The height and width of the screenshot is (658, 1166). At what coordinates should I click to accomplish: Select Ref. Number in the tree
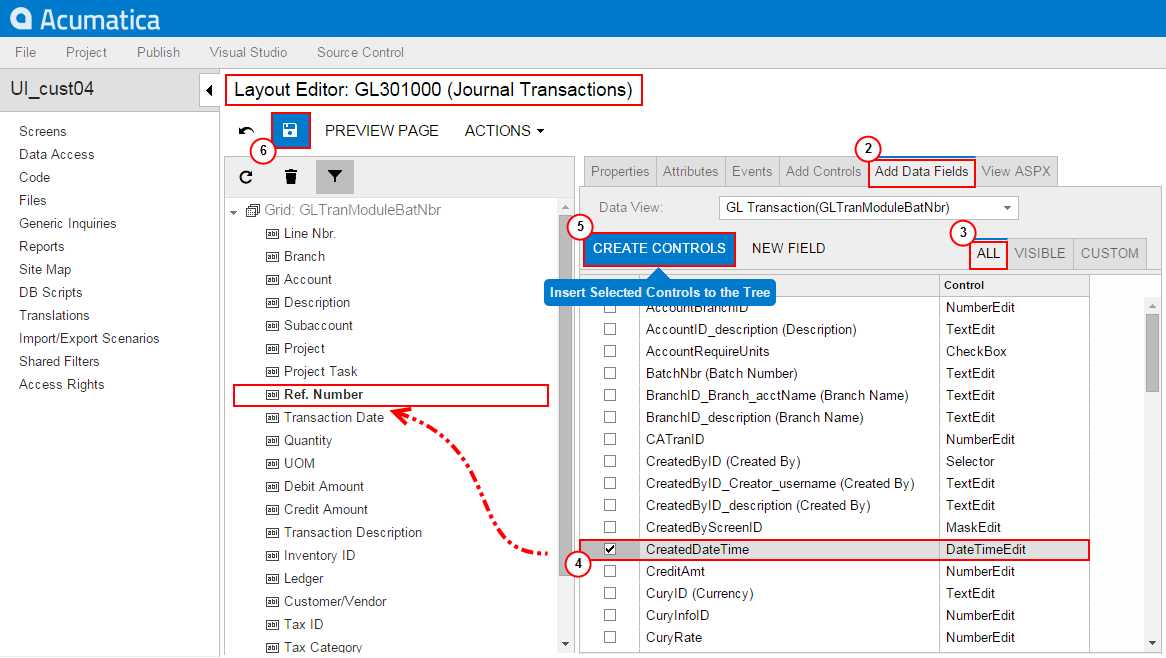click(323, 395)
